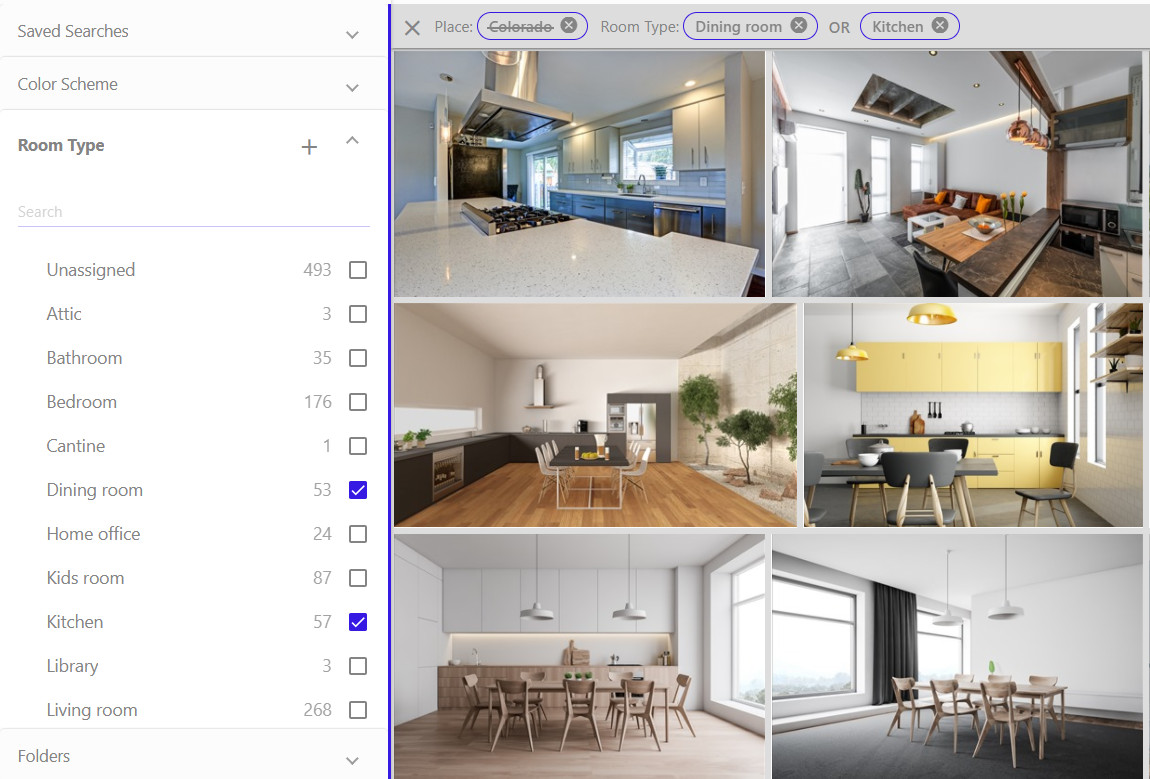Open the kitchen with range hood photo
Image resolution: width=1150 pixels, height=779 pixels.
(579, 174)
